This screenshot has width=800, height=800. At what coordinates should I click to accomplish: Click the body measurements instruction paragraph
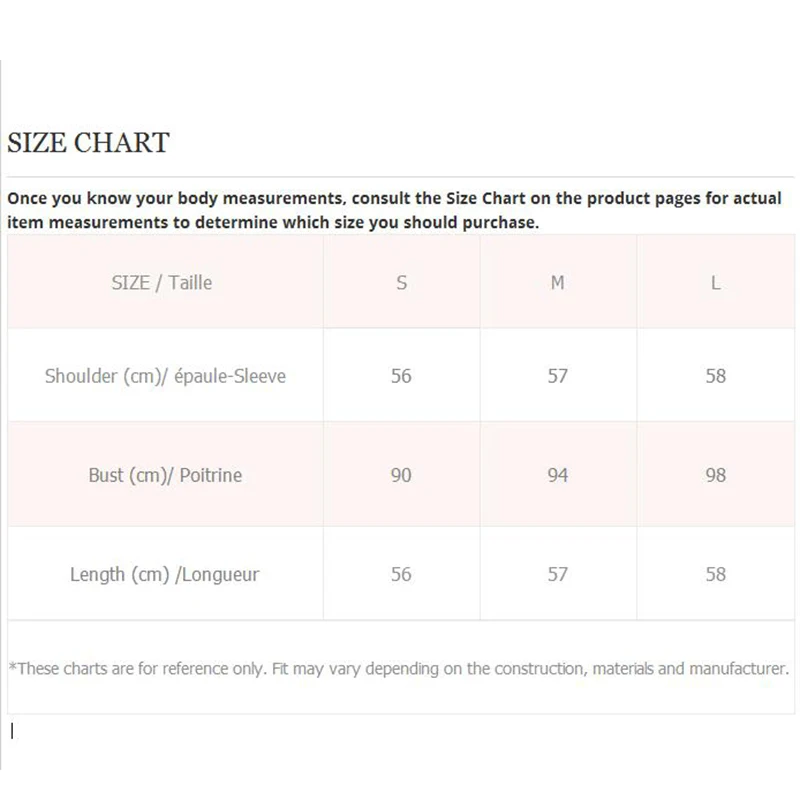click(x=394, y=210)
